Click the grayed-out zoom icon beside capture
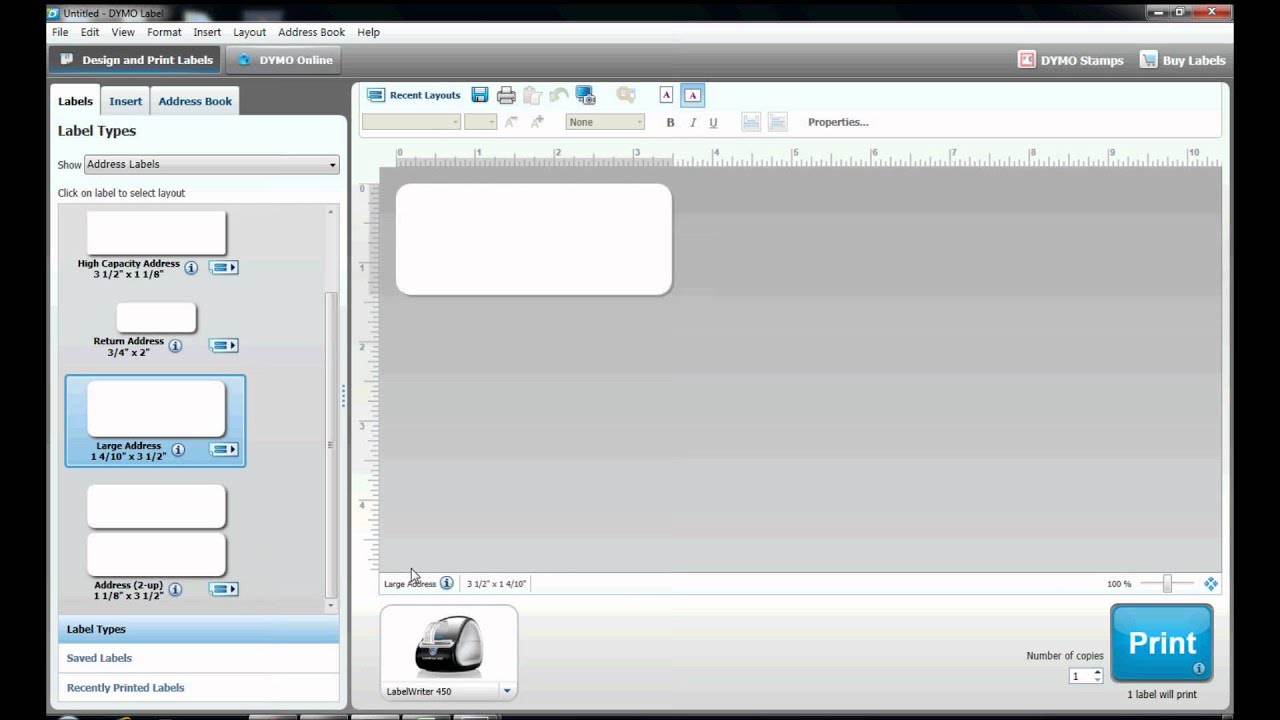 pyautogui.click(x=626, y=95)
